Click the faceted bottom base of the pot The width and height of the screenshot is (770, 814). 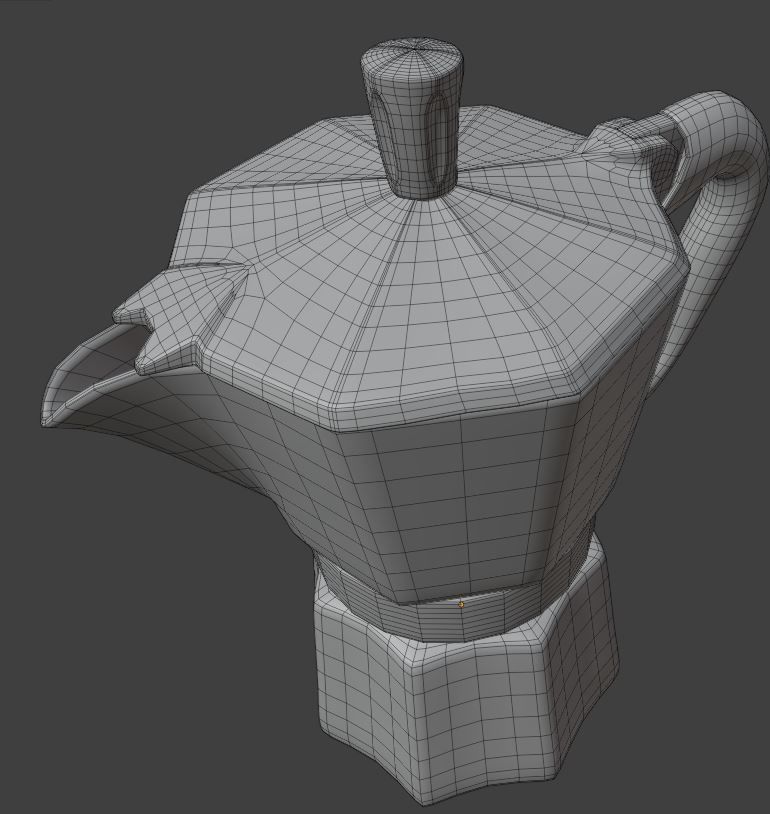466,690
